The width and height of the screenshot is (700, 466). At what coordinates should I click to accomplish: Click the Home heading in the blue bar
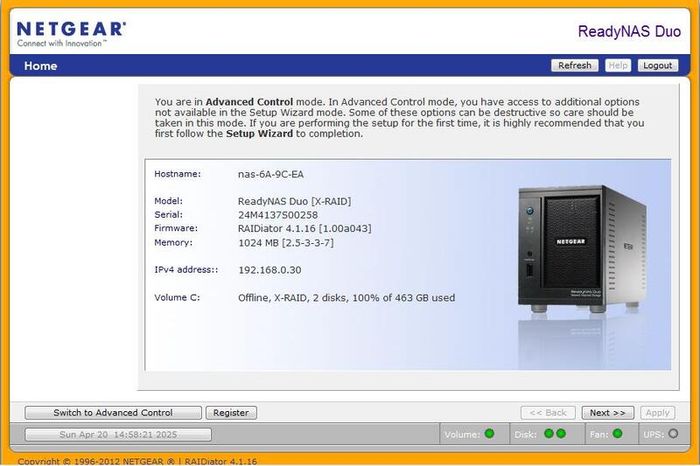point(41,66)
